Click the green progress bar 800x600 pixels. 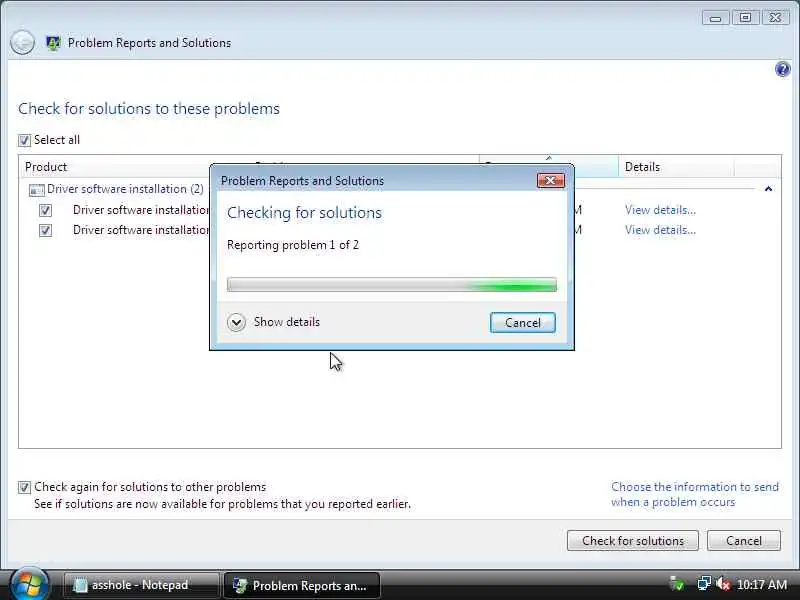coord(392,285)
